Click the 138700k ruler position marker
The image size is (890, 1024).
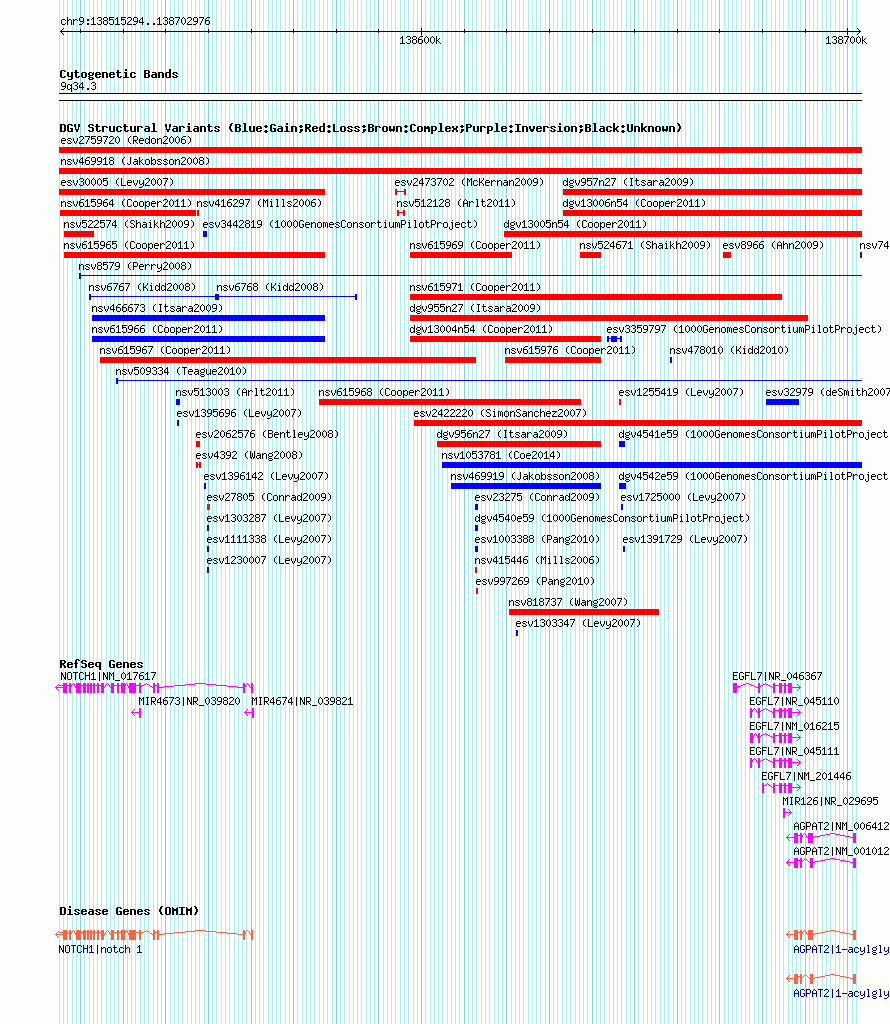(846, 40)
